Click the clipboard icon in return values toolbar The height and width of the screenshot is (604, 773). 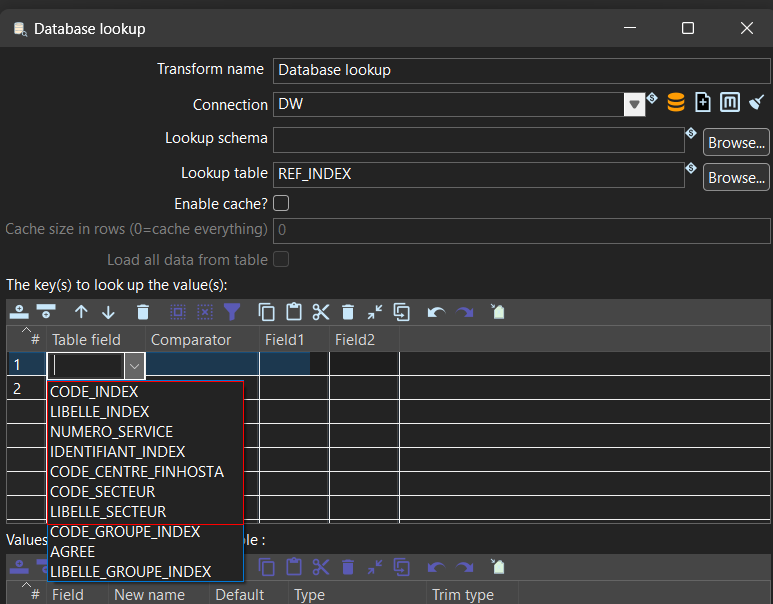(x=294, y=567)
